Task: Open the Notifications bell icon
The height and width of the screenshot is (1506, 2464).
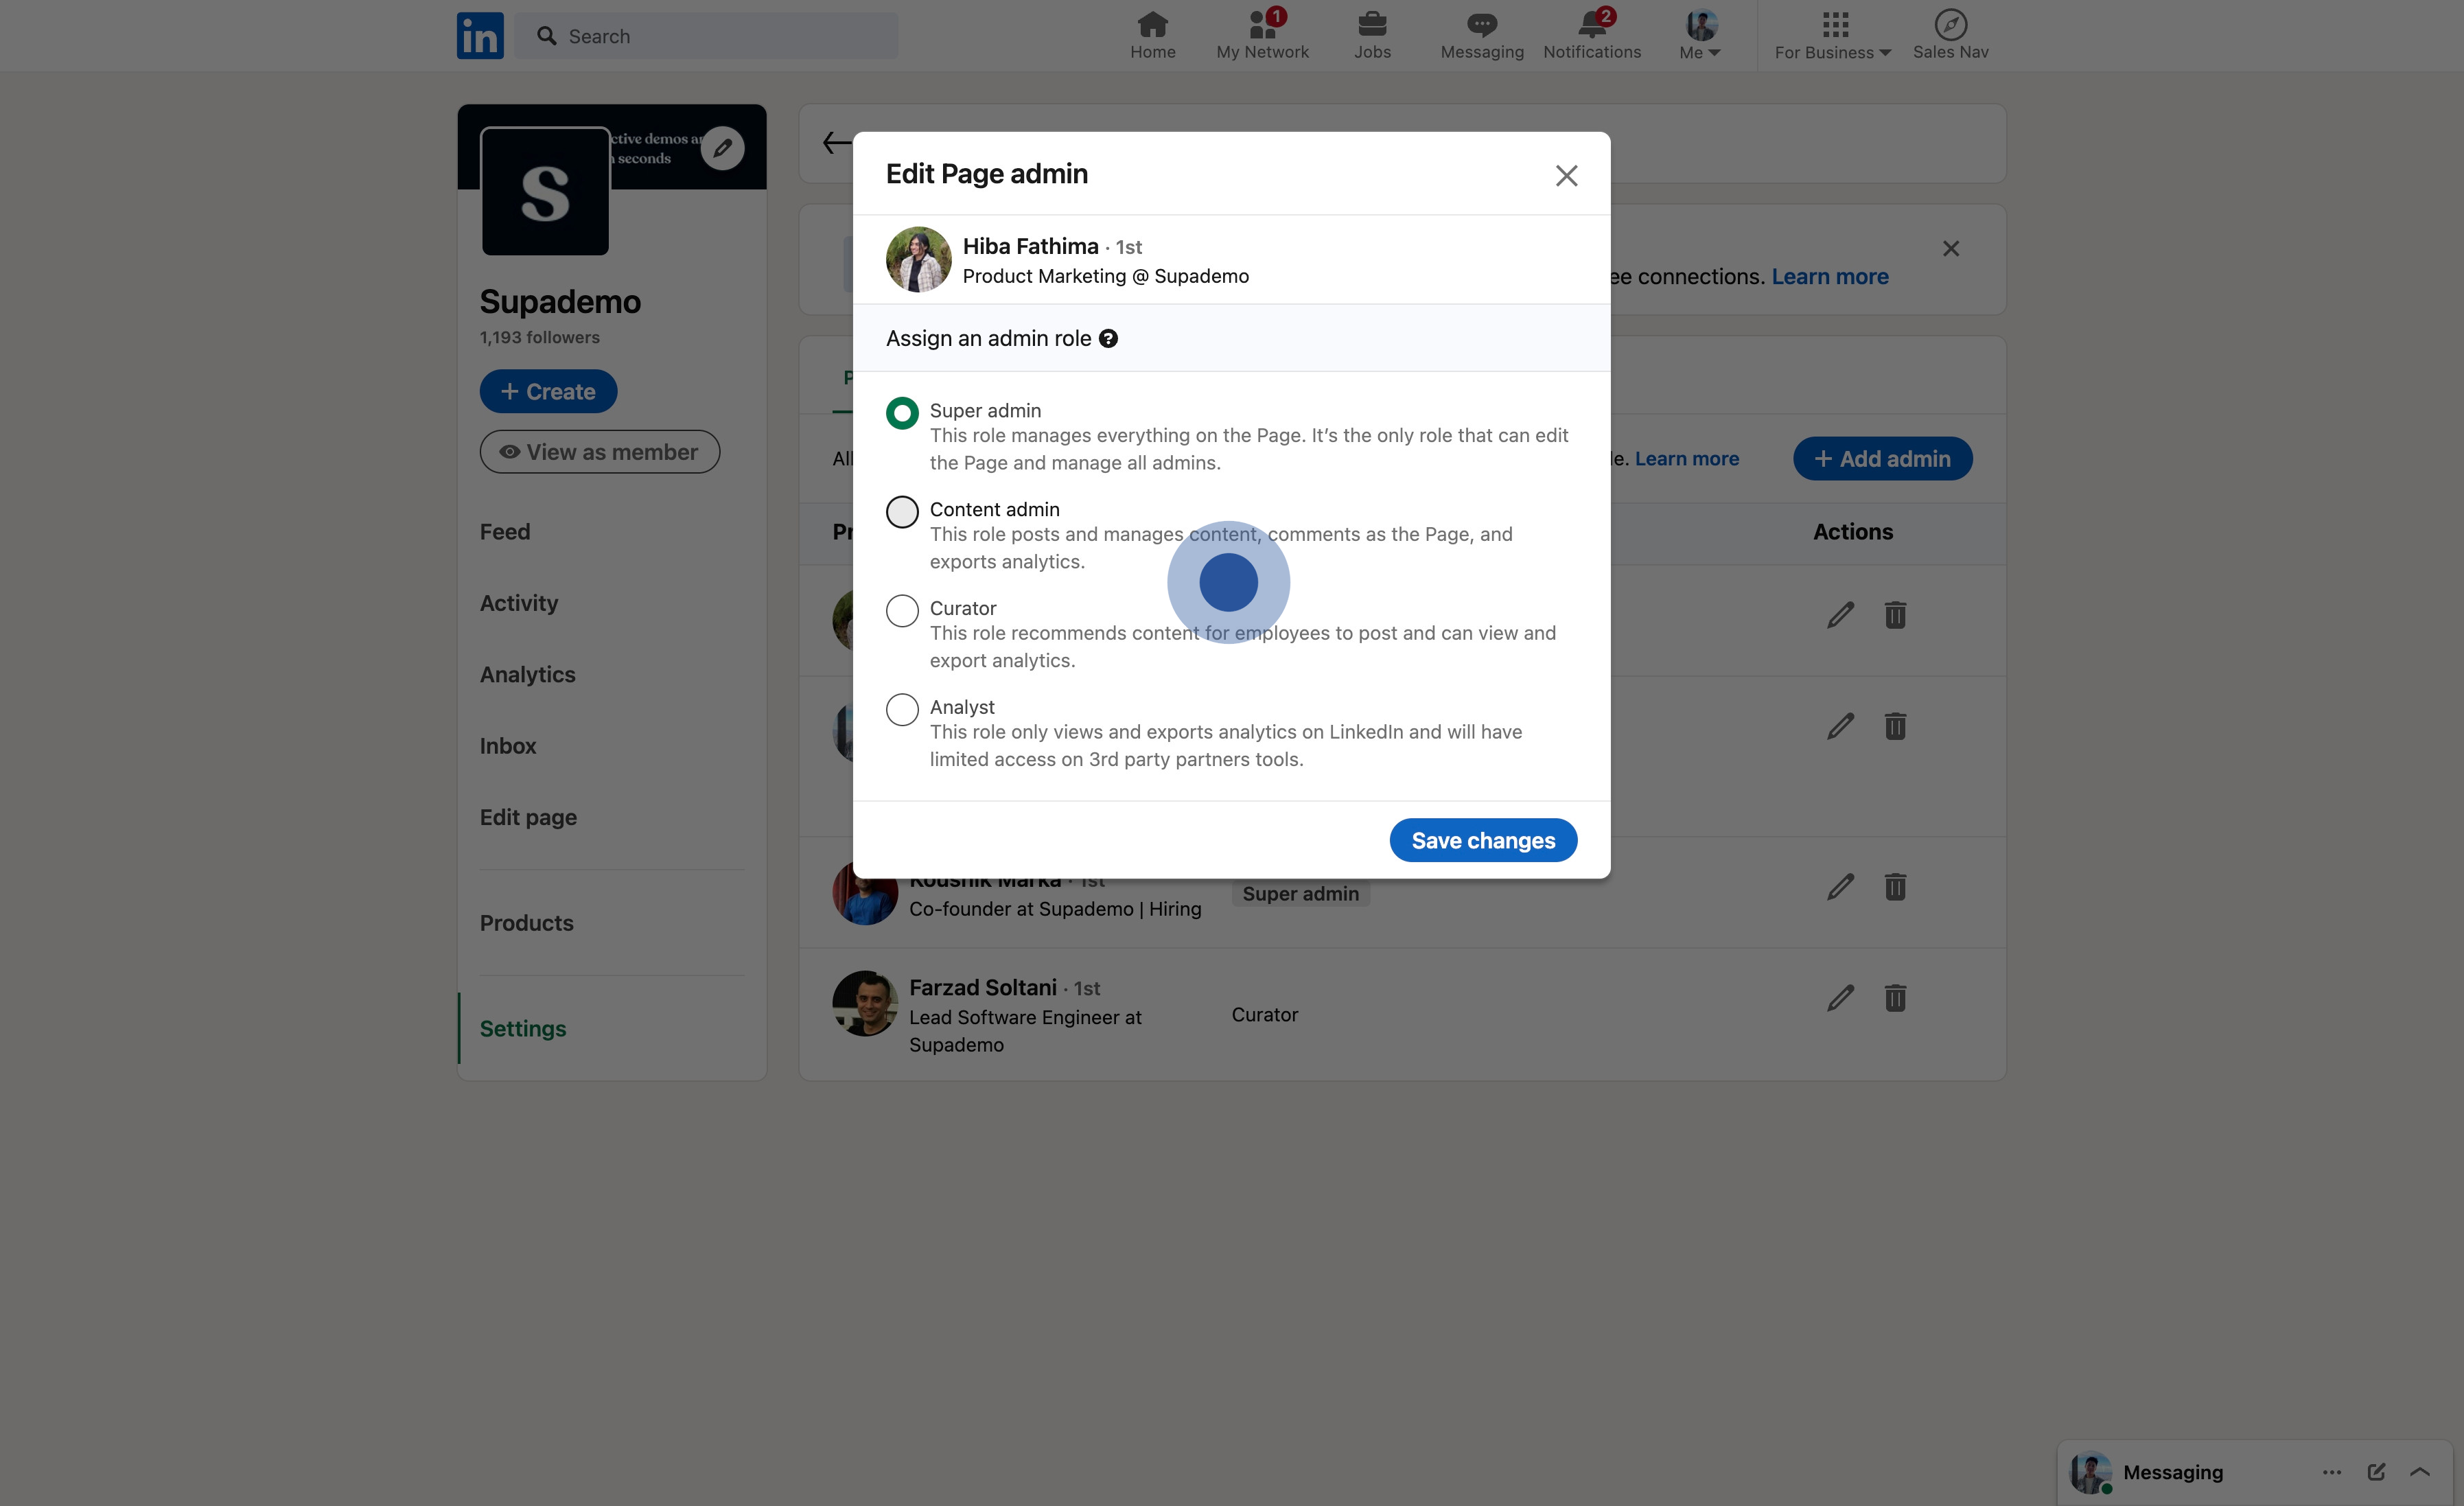Action: [1591, 24]
